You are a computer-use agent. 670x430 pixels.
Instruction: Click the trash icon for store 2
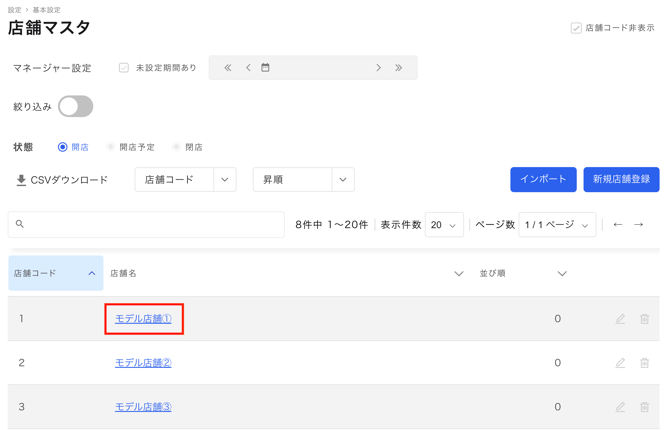[x=644, y=363]
